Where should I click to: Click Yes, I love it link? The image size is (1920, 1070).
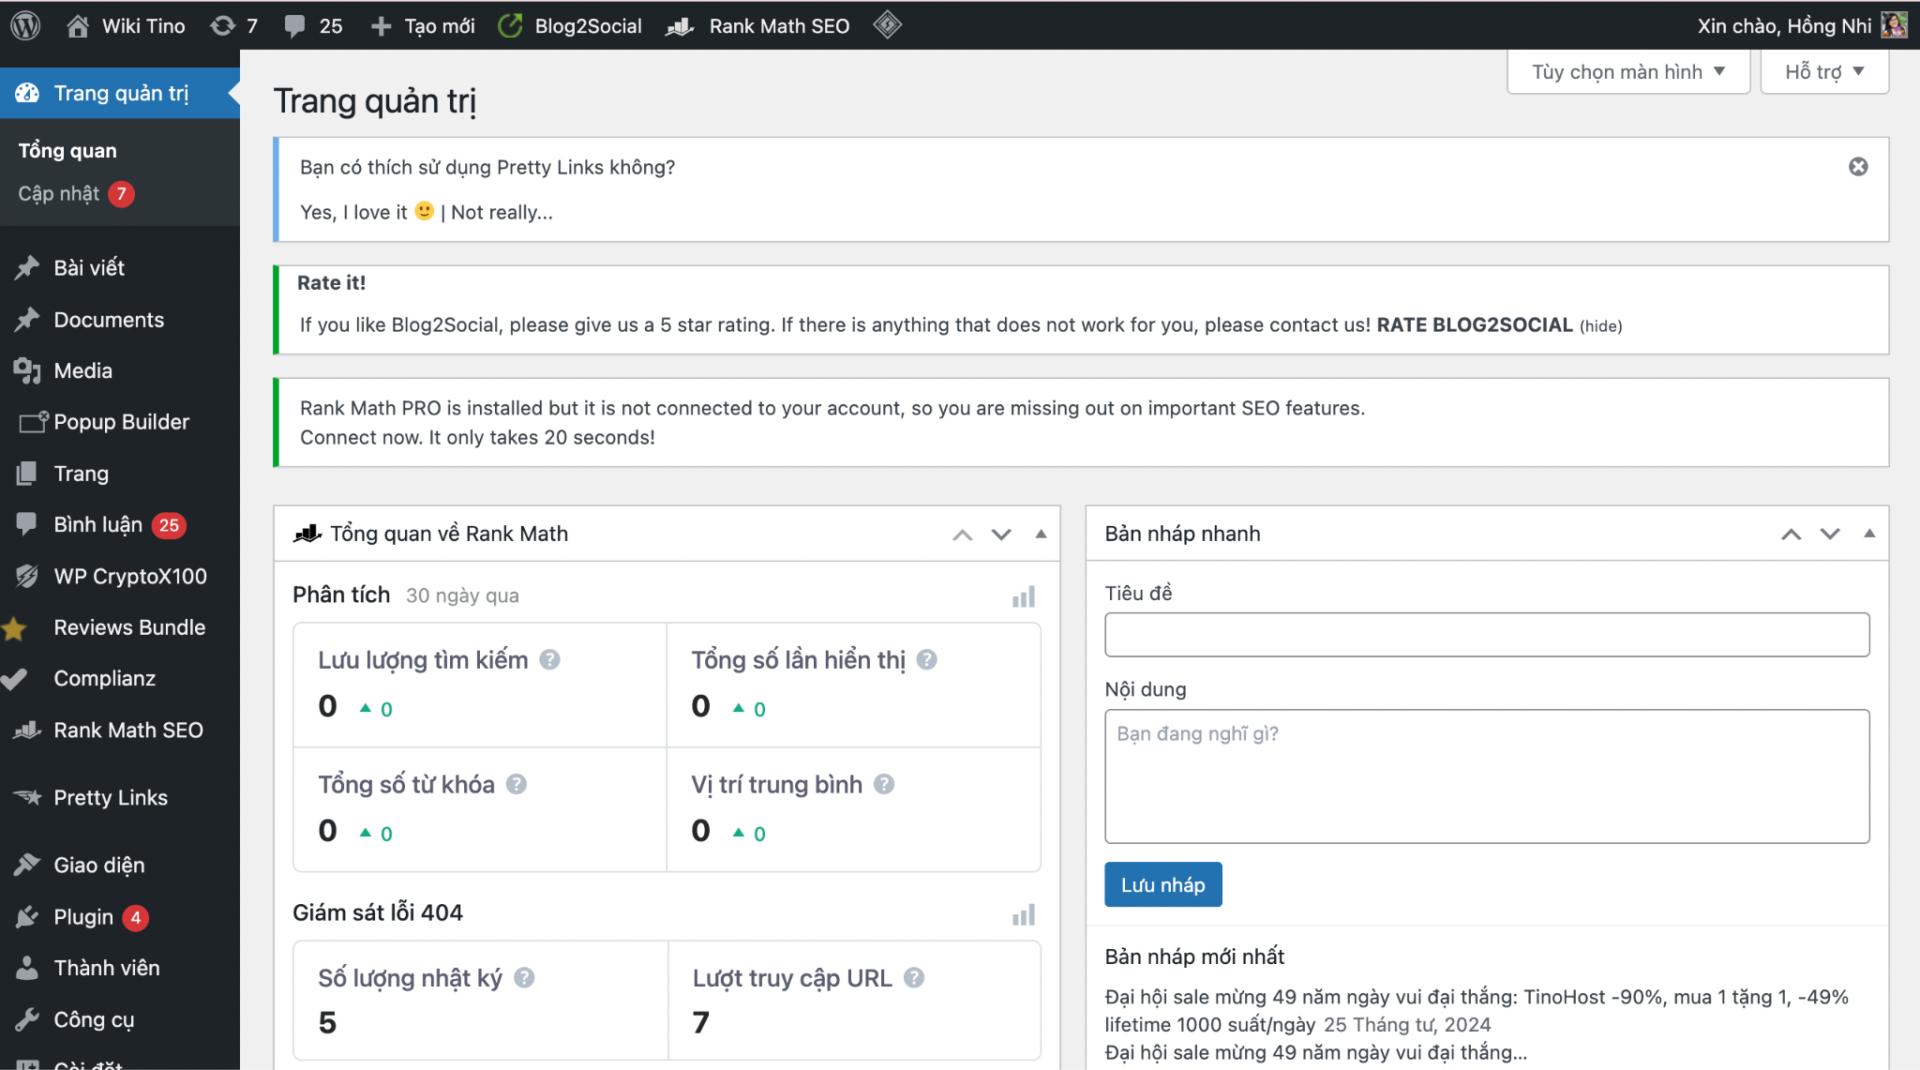(x=366, y=212)
